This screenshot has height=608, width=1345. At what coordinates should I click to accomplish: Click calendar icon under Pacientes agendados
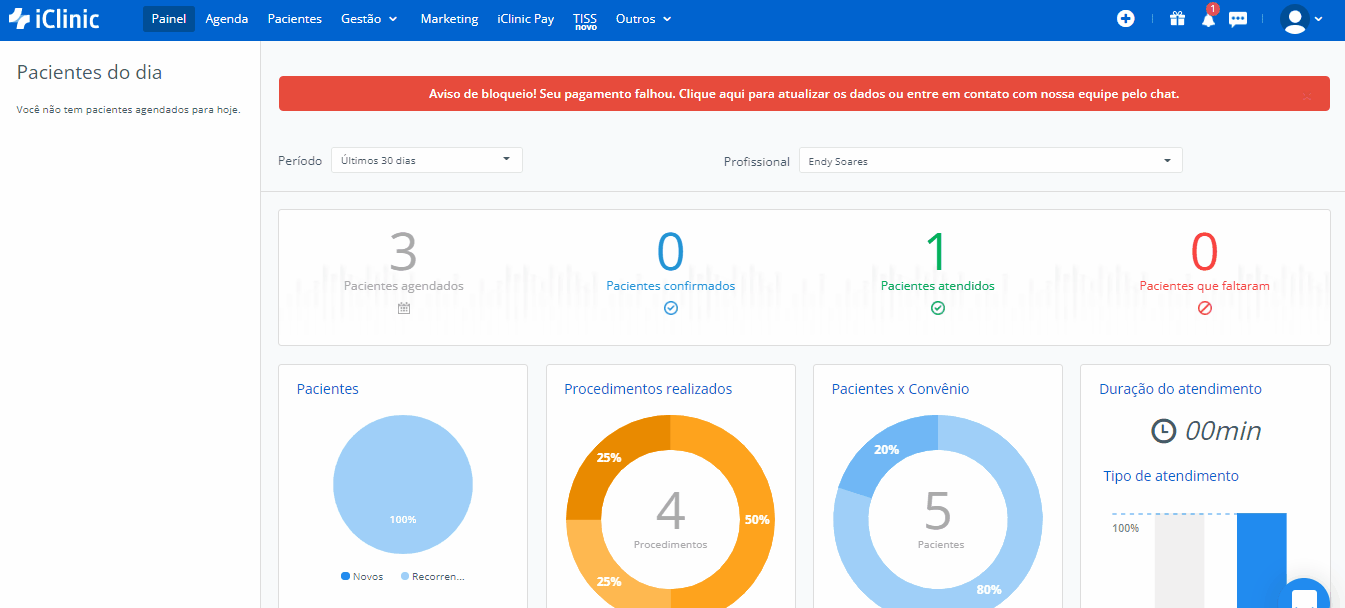(404, 308)
